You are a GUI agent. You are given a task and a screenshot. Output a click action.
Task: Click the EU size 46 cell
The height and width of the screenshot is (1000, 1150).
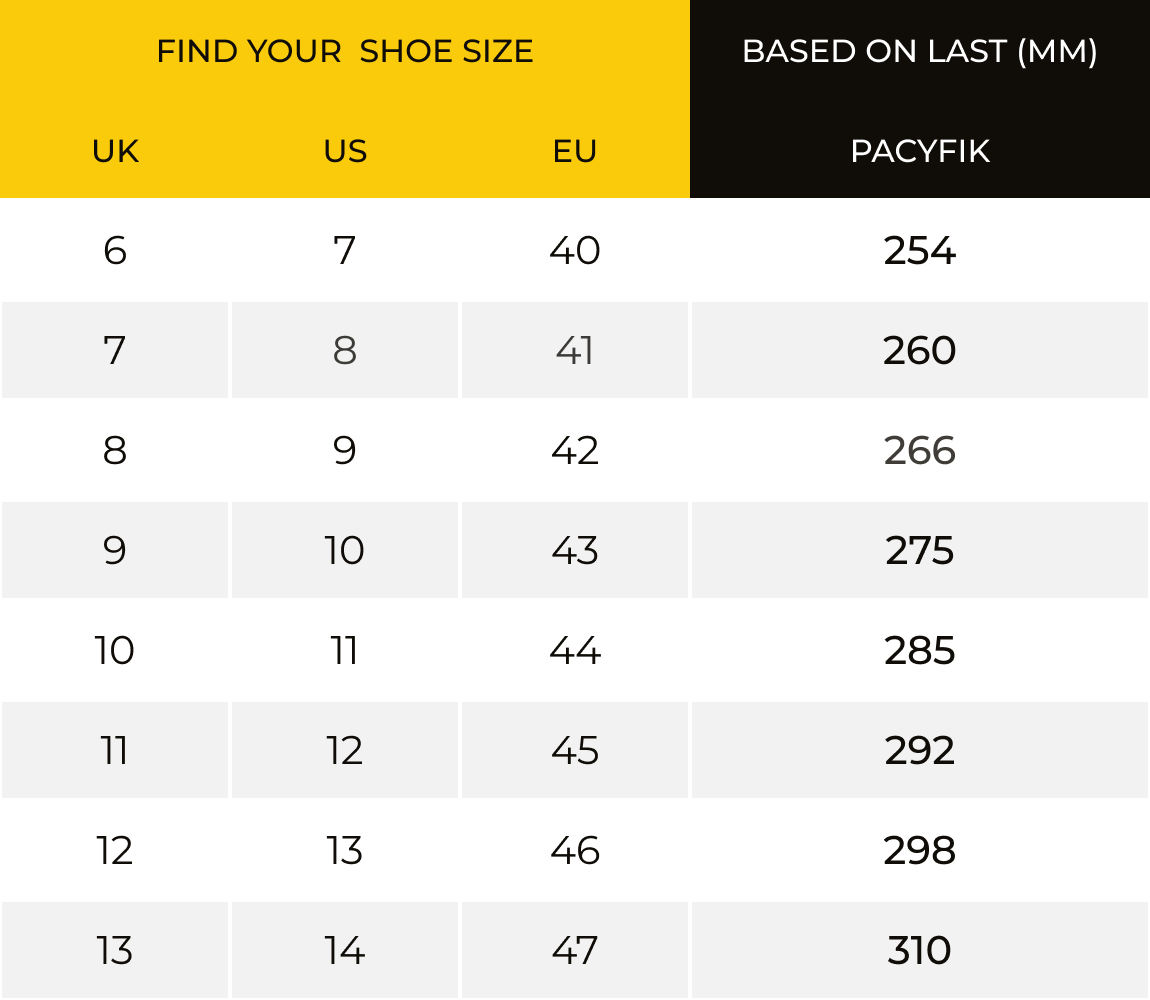(x=575, y=850)
